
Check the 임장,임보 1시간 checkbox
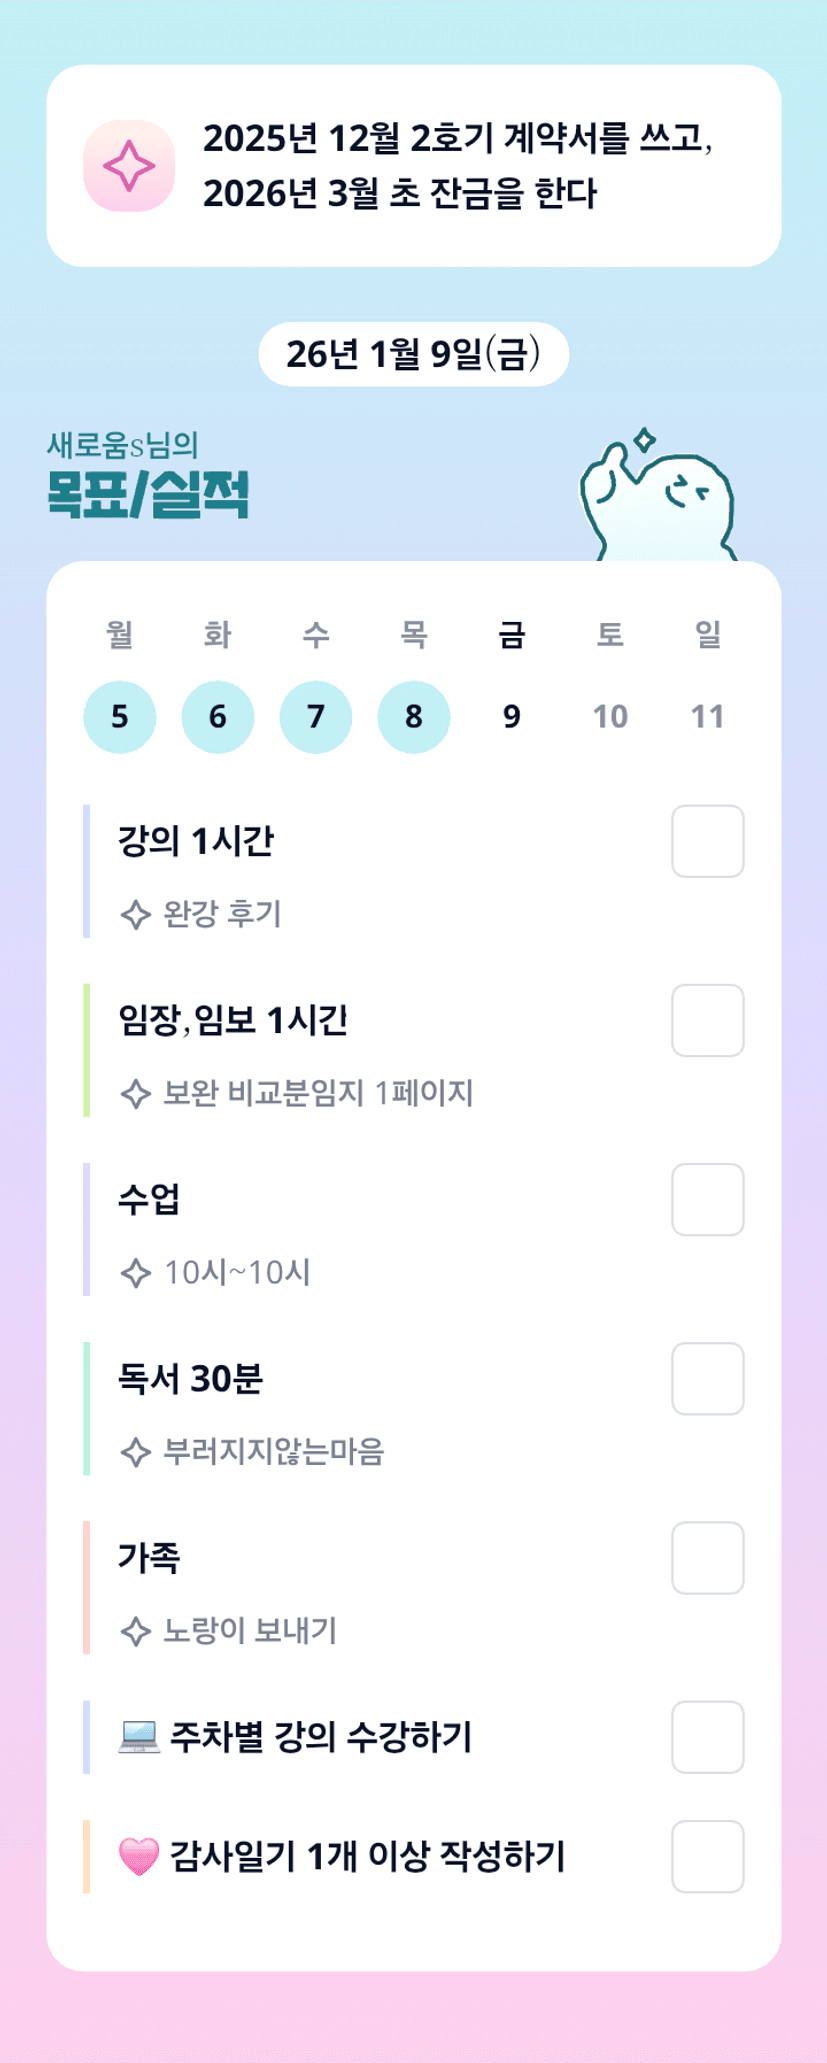pos(707,1020)
